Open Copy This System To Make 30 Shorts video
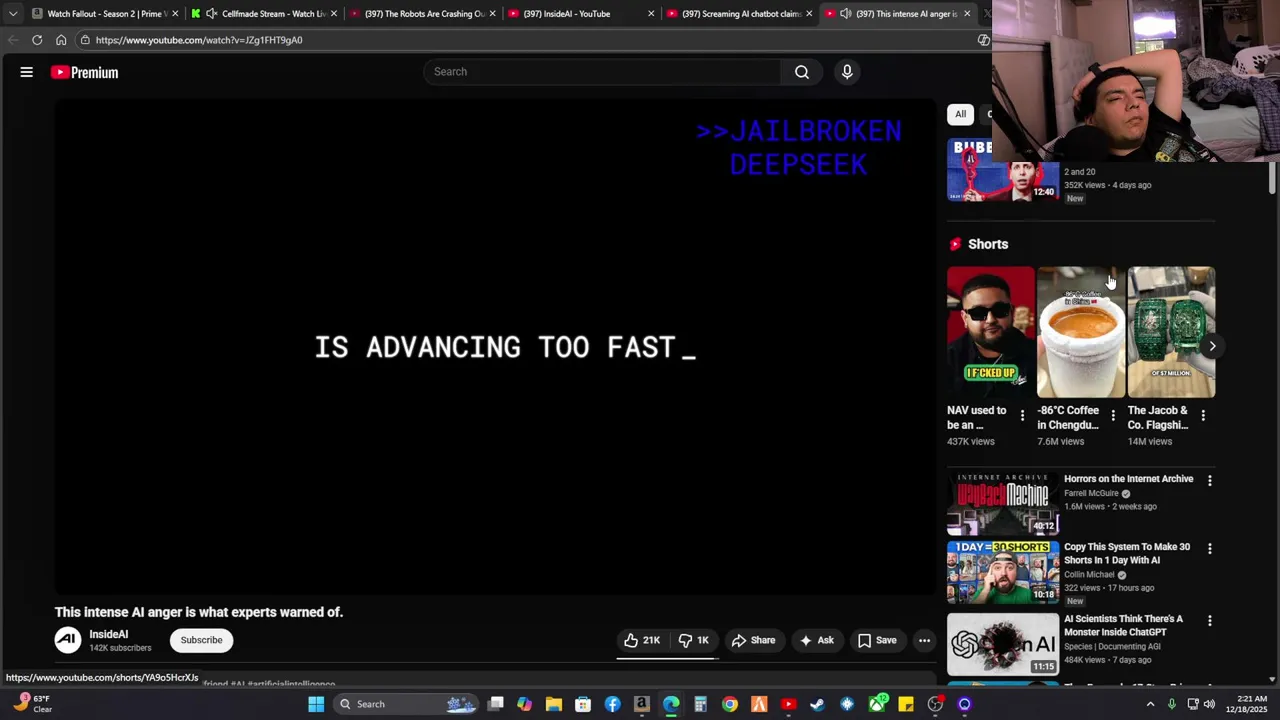1280x720 pixels. tap(1003, 573)
